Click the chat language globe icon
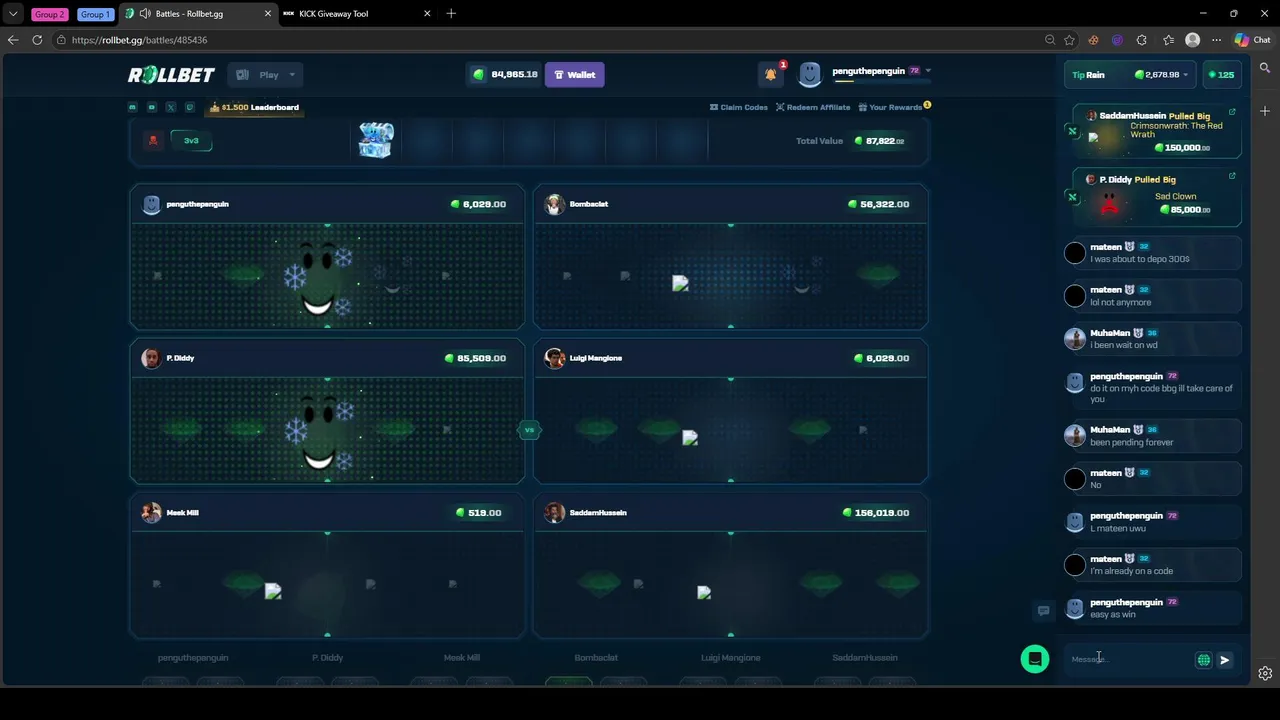The height and width of the screenshot is (720, 1280). tap(1204, 660)
